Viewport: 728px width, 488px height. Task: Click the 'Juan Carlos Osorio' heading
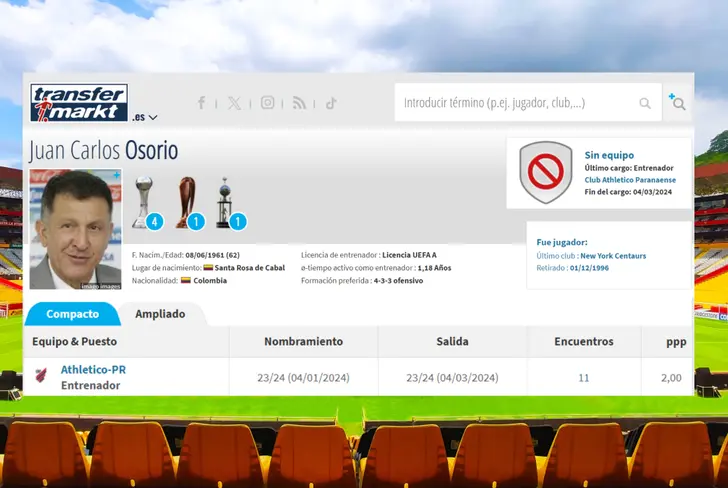[104, 150]
